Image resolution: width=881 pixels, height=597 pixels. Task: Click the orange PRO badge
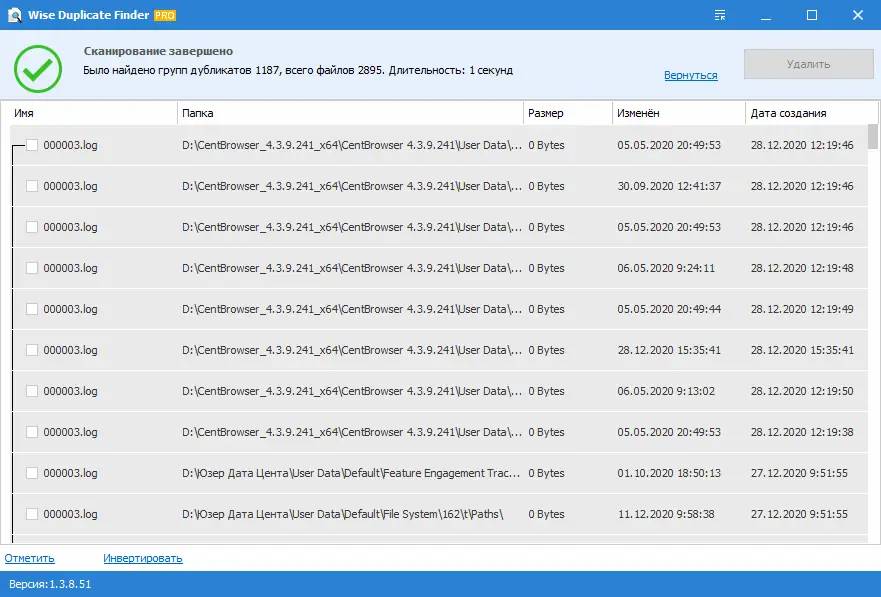click(165, 16)
